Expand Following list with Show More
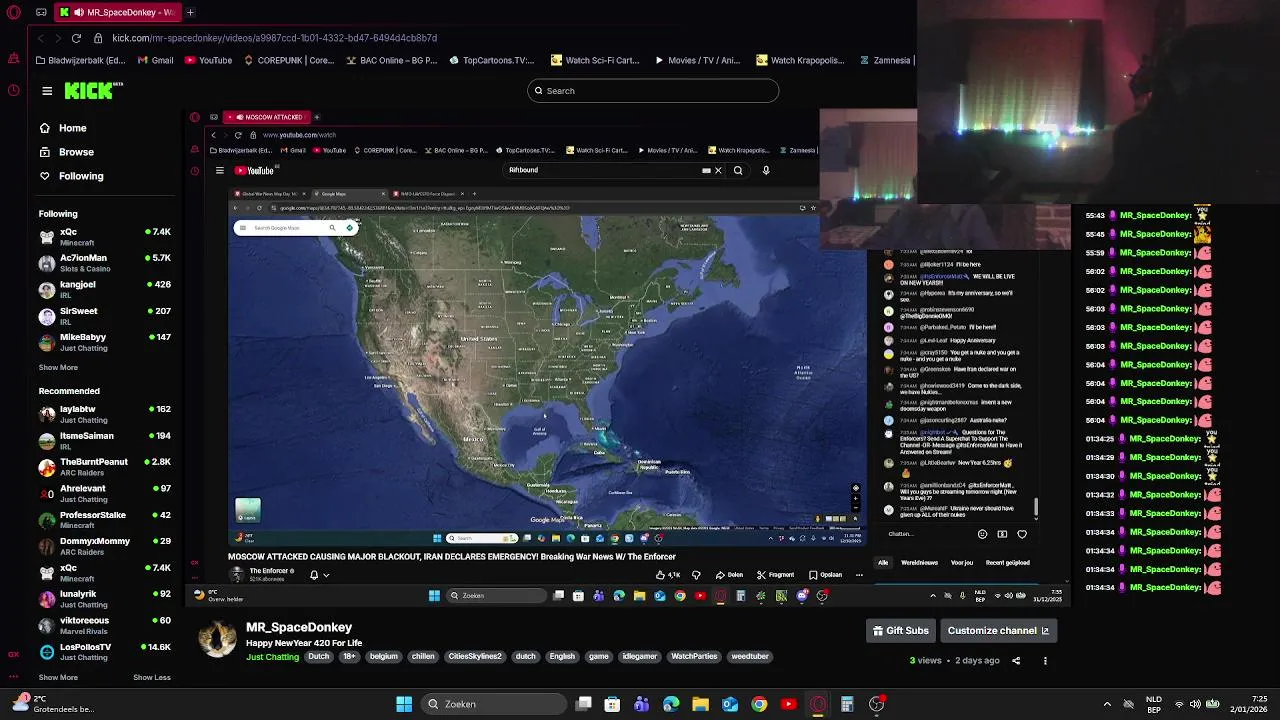This screenshot has height=720, width=1280. point(58,367)
